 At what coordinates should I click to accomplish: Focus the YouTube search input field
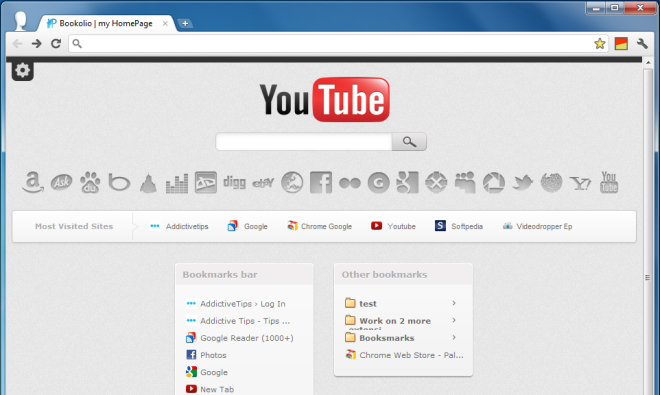pyautogui.click(x=304, y=141)
